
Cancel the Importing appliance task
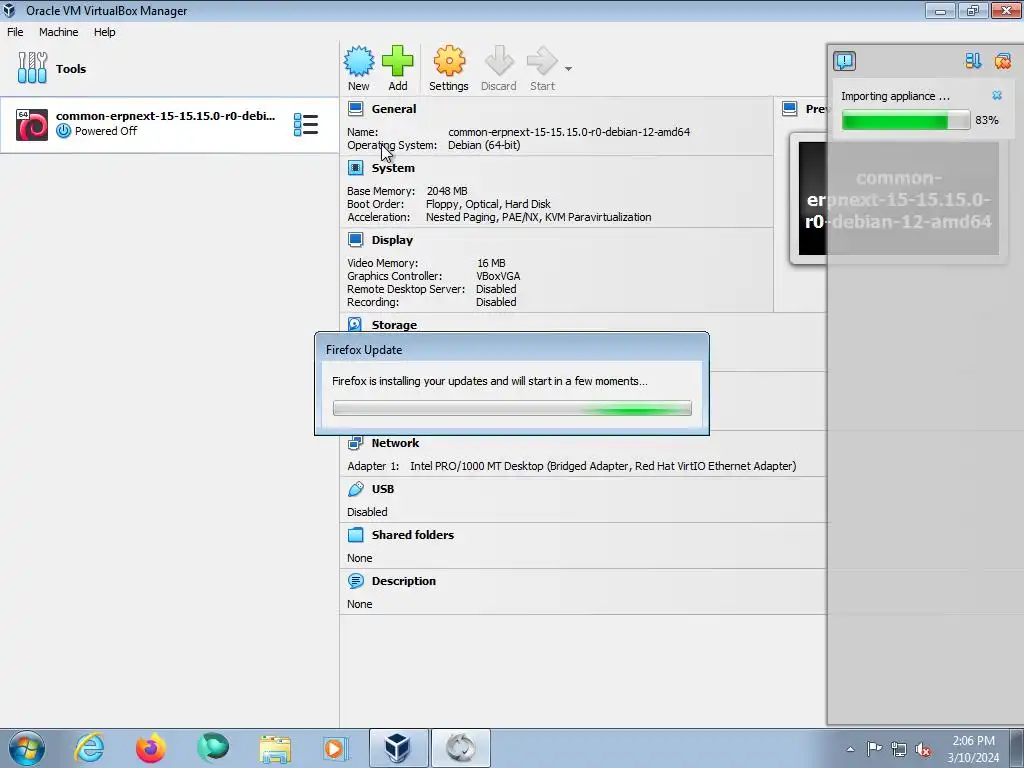point(997,95)
